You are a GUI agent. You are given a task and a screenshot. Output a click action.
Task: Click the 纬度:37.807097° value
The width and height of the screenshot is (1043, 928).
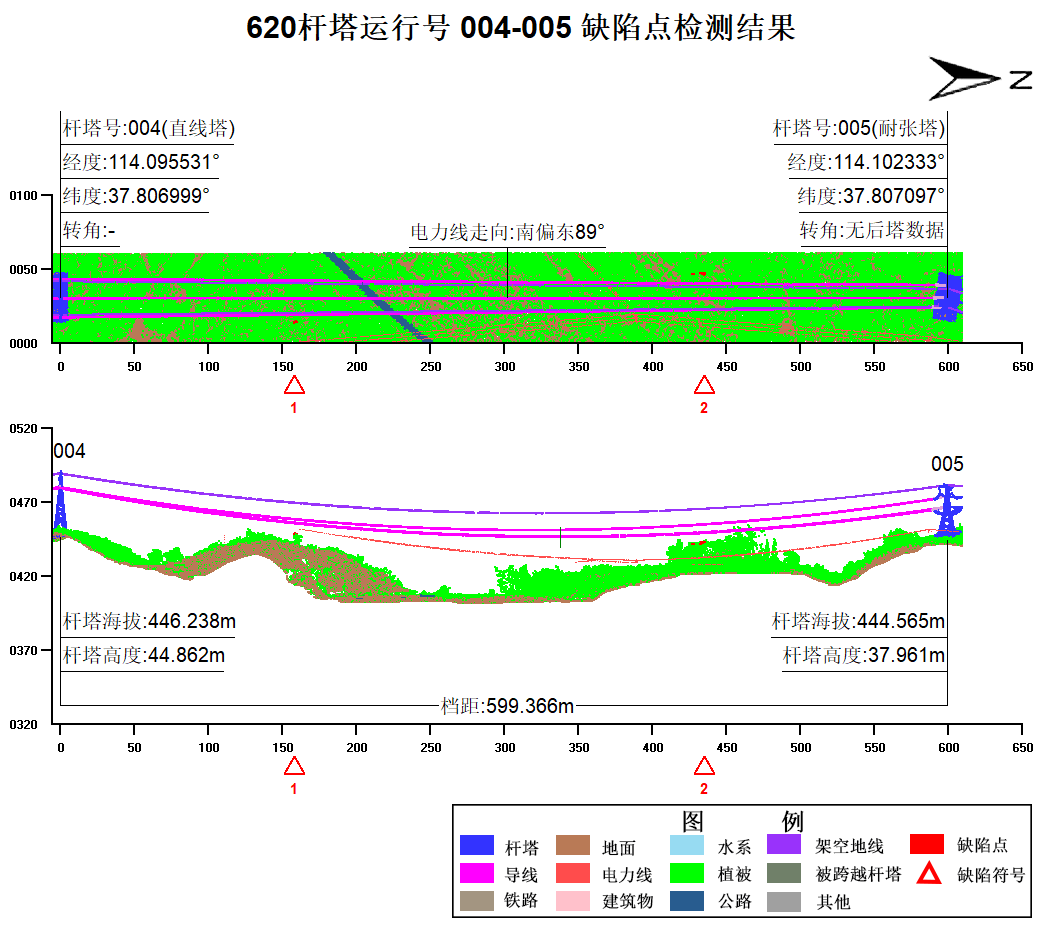pos(871,196)
